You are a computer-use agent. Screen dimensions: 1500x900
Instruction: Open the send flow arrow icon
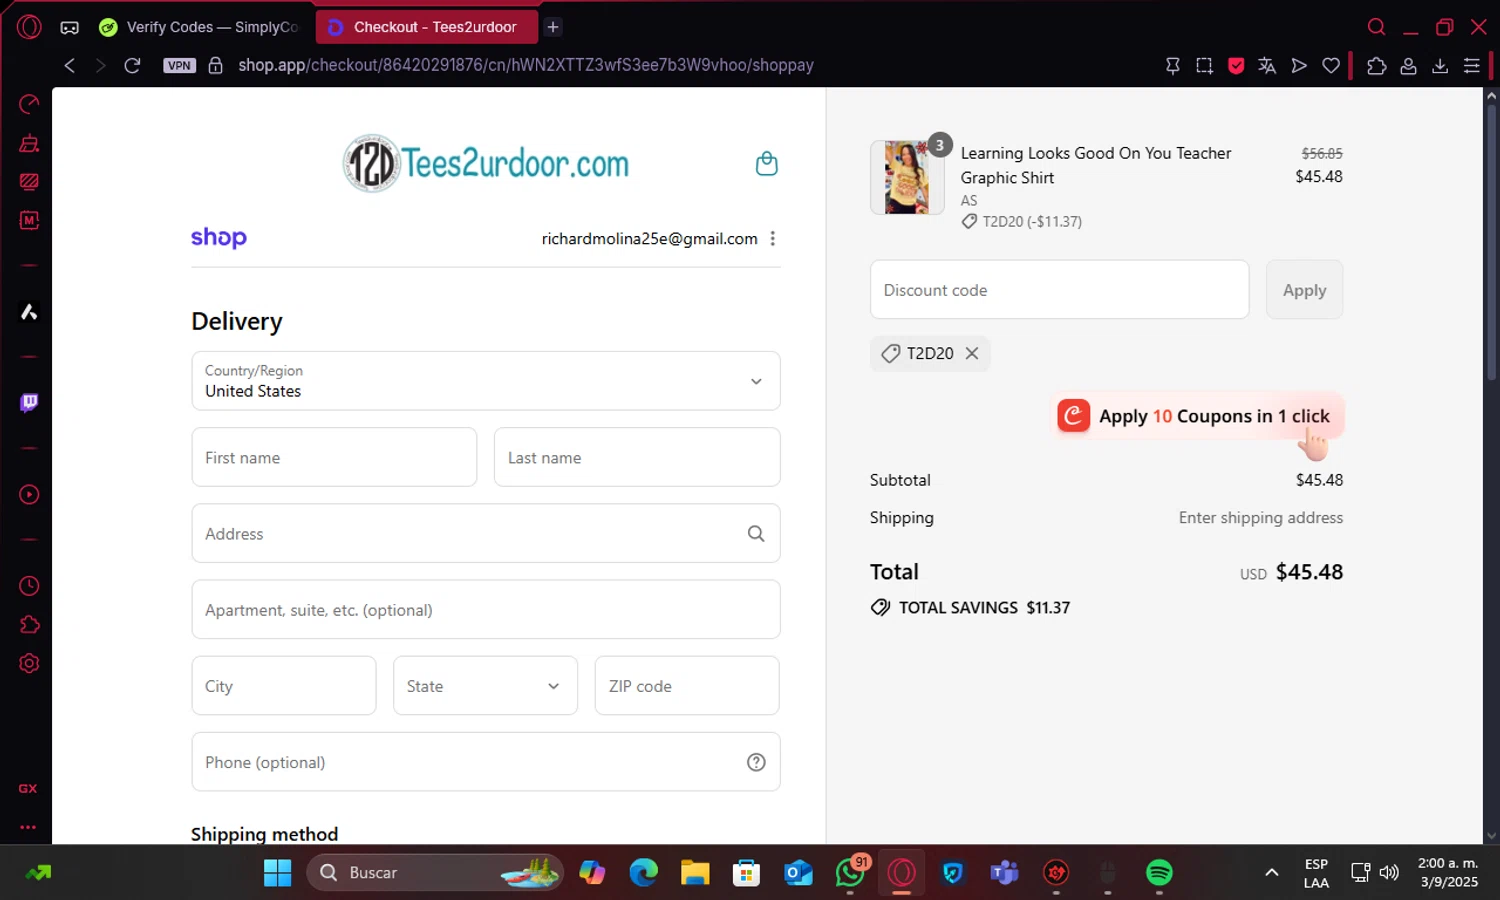[1299, 65]
